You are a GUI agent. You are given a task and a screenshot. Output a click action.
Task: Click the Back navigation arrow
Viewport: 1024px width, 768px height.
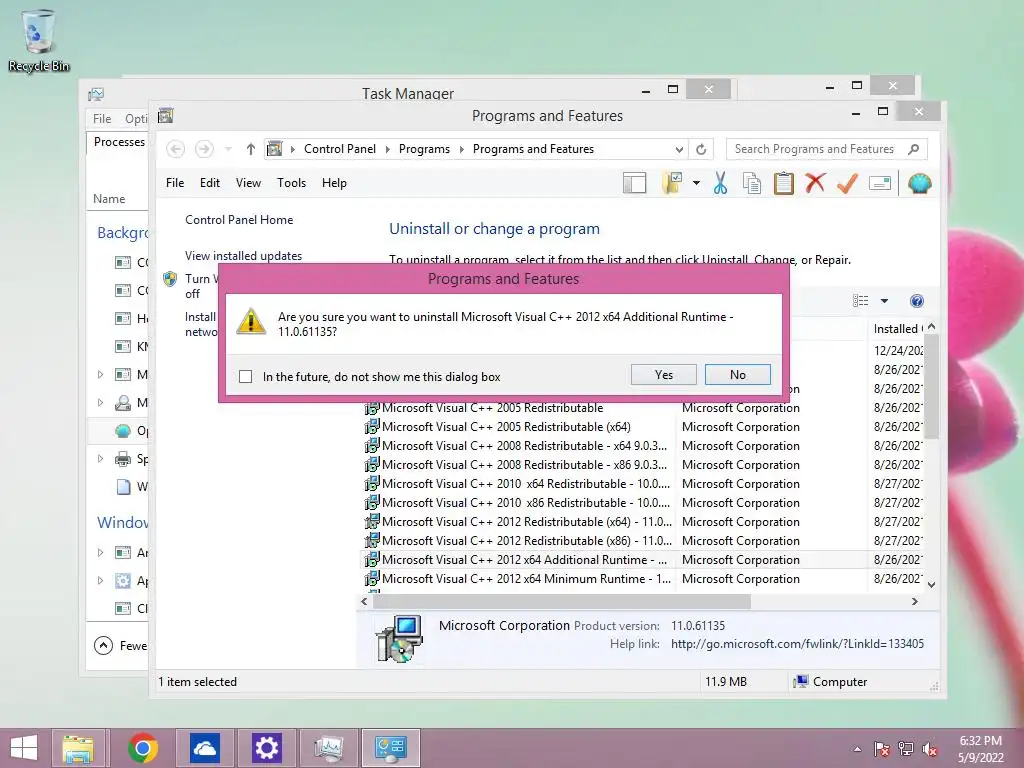click(175, 149)
